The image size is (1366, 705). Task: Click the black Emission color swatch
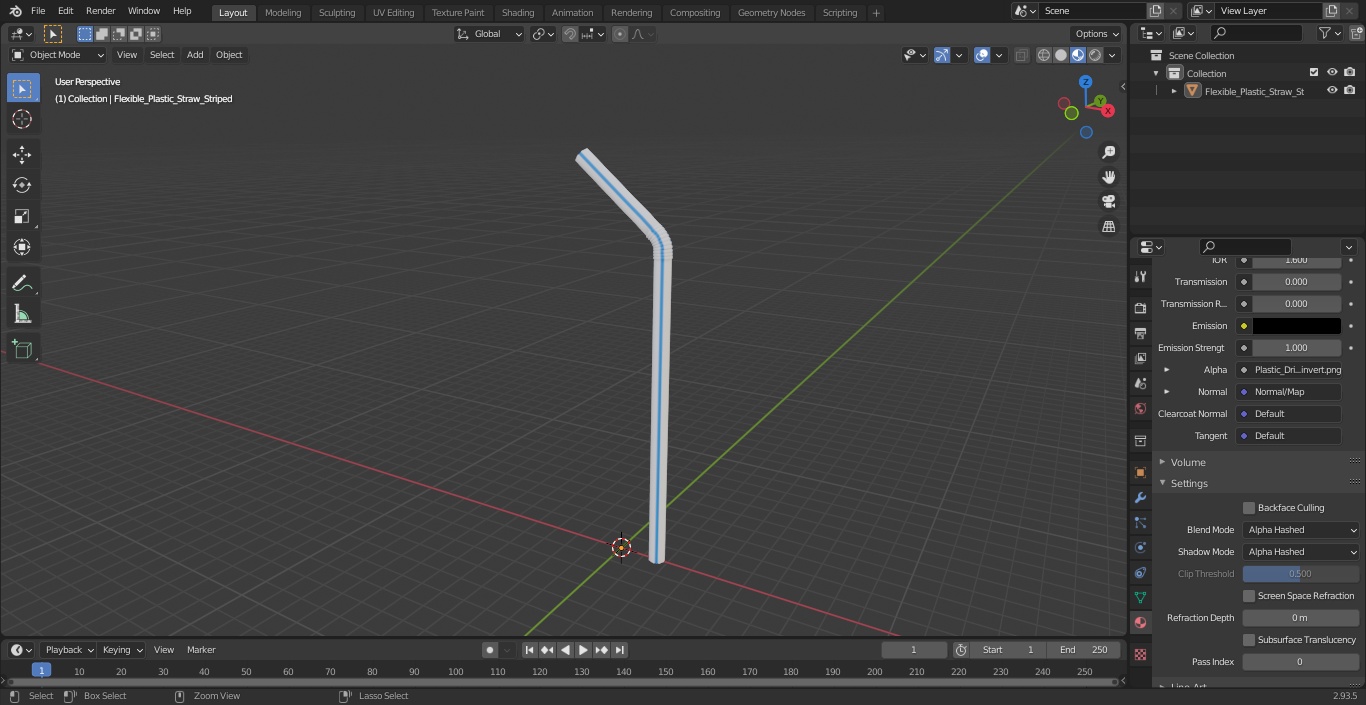(x=1296, y=326)
